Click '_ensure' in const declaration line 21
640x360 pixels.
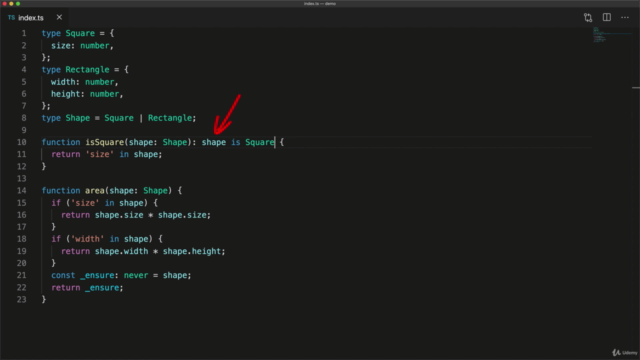pyautogui.click(x=97, y=276)
